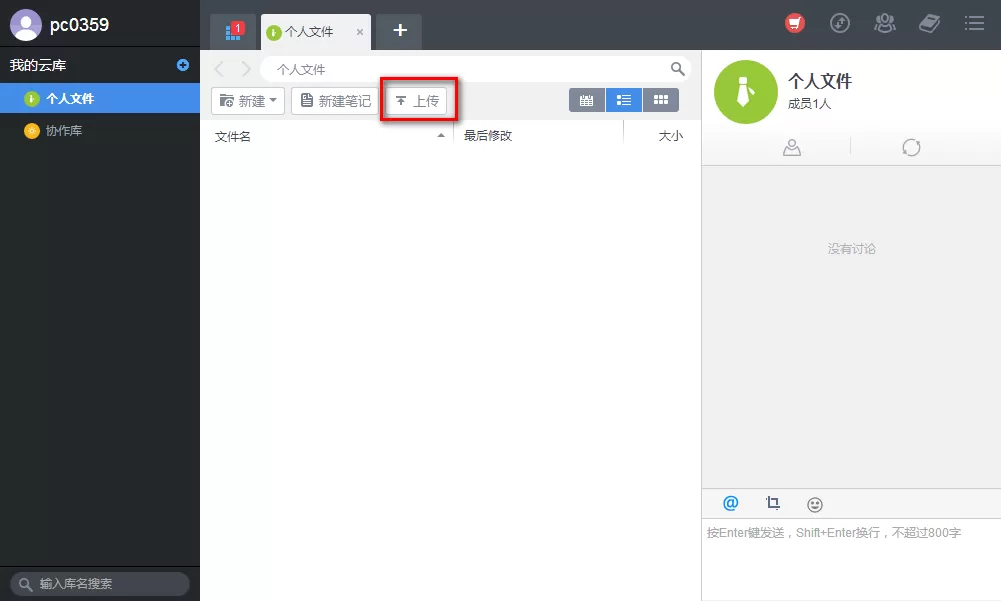This screenshot has width=1001, height=601.
Task: Toggle sort order arrow on 文件名
Action: [440, 135]
